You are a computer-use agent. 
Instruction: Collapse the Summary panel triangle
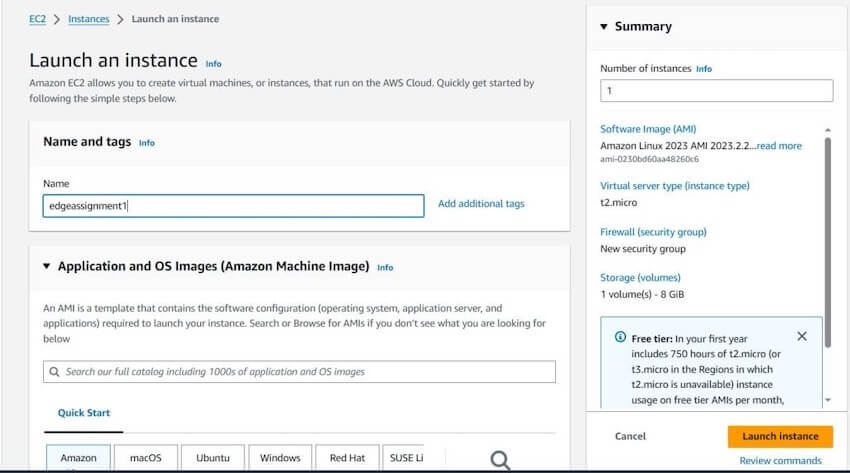pyautogui.click(x=604, y=27)
